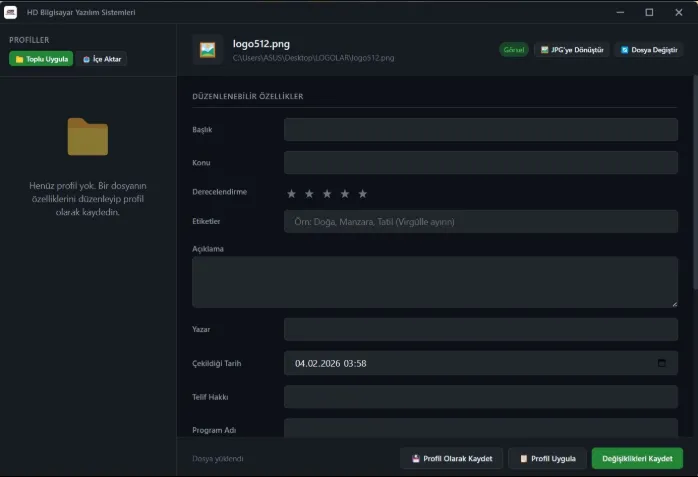Set rating to four stars
Image resolution: width=698 pixels, height=477 pixels.
[x=345, y=194]
